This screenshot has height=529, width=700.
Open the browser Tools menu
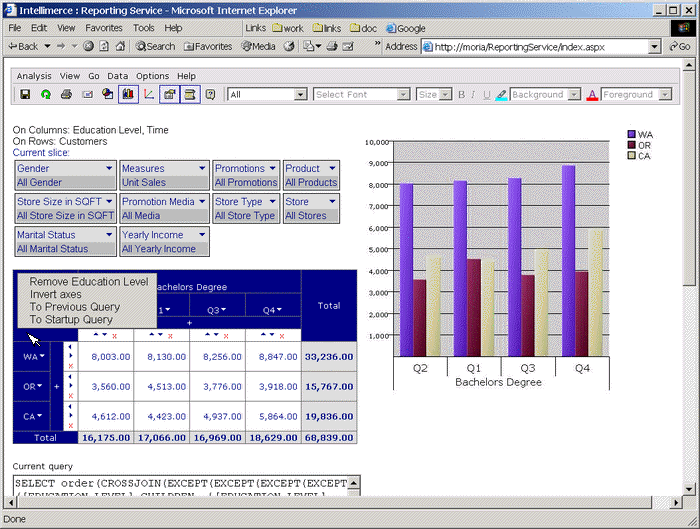(x=143, y=28)
